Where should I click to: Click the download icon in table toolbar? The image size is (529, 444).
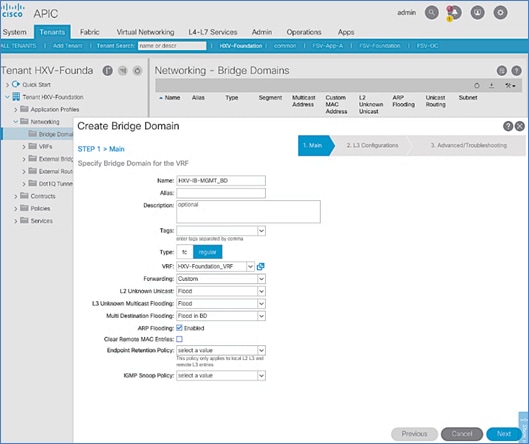(x=492, y=86)
